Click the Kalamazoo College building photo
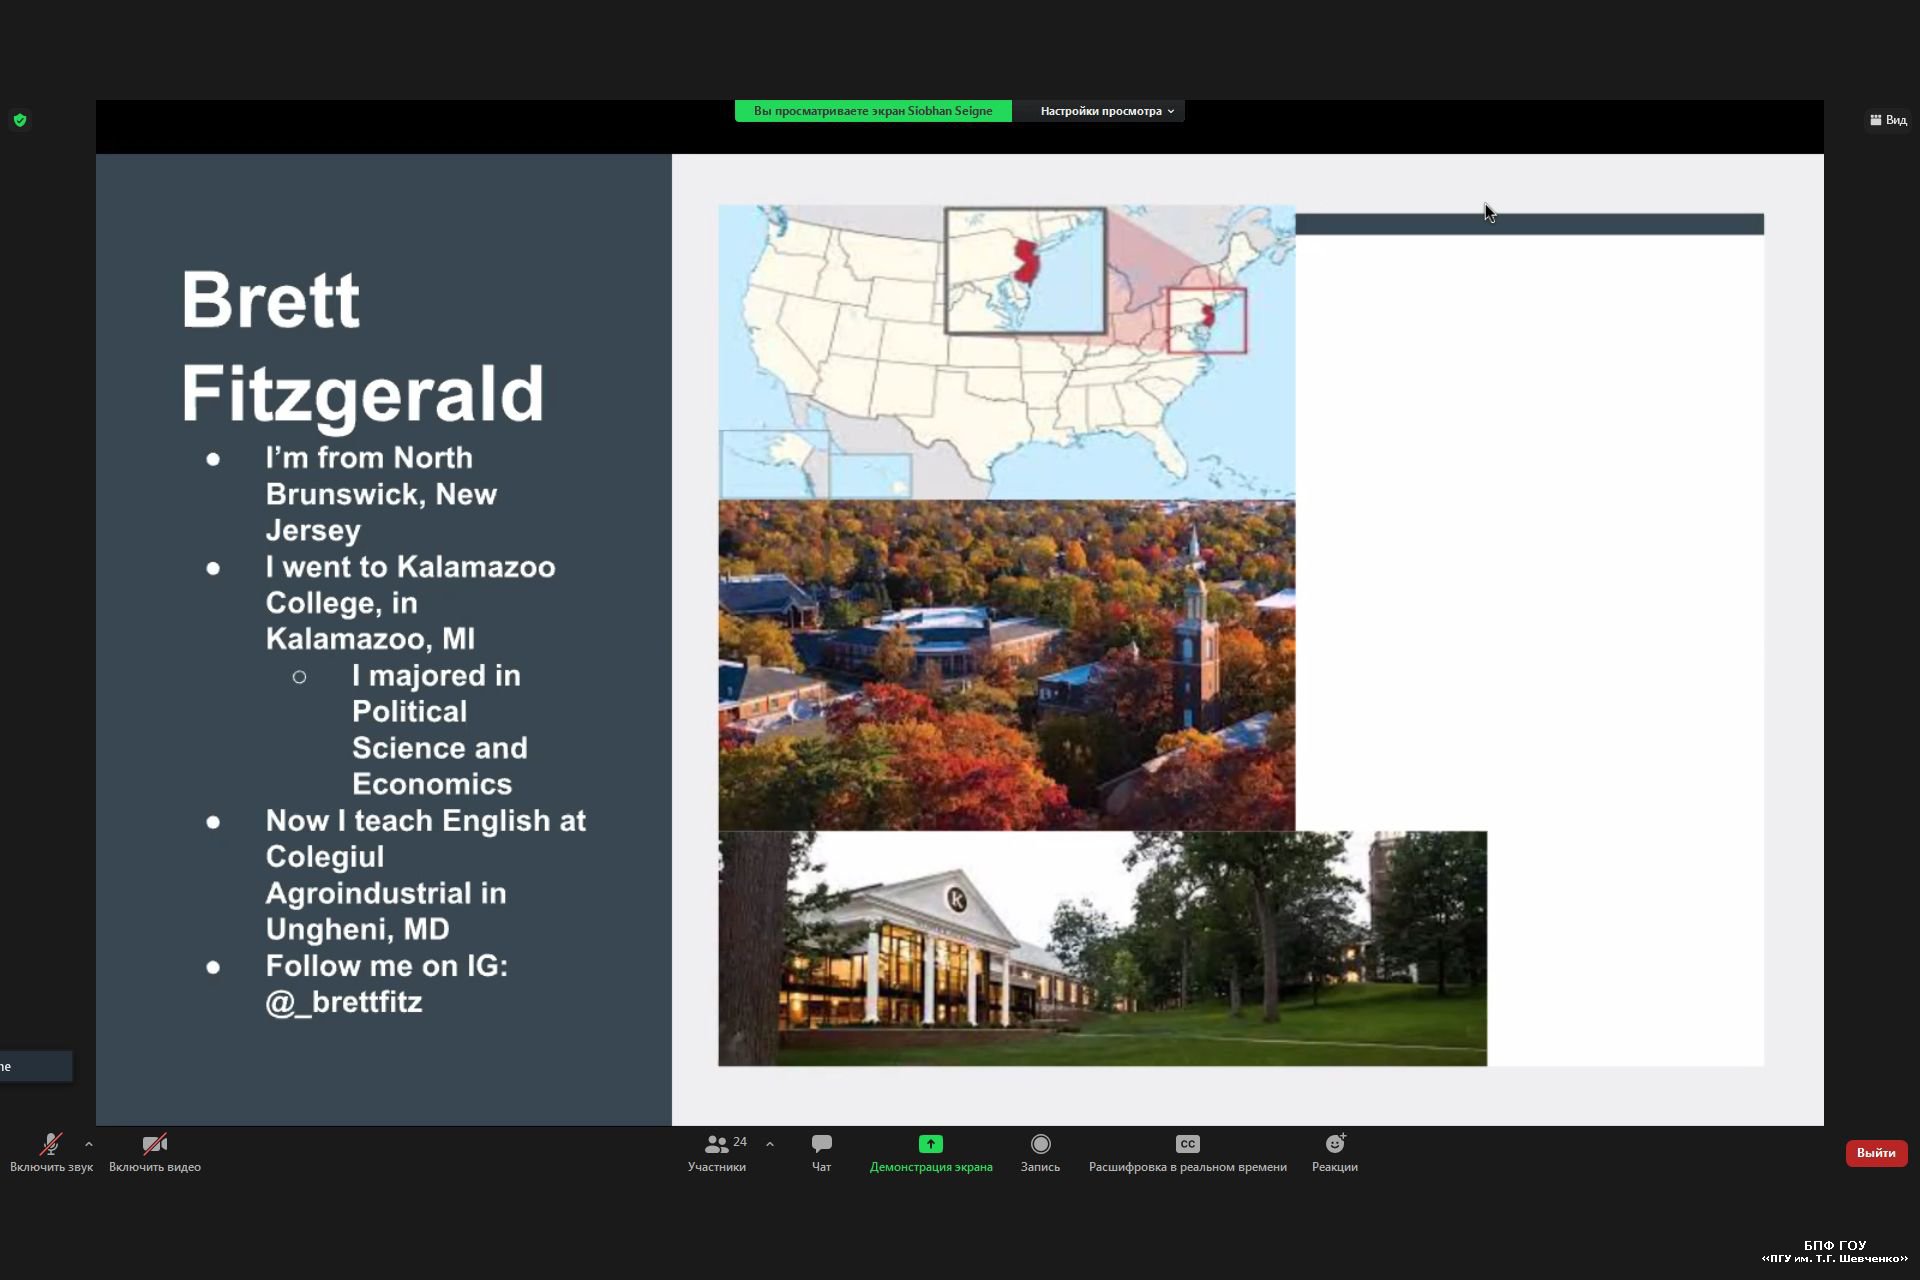 (1102, 948)
